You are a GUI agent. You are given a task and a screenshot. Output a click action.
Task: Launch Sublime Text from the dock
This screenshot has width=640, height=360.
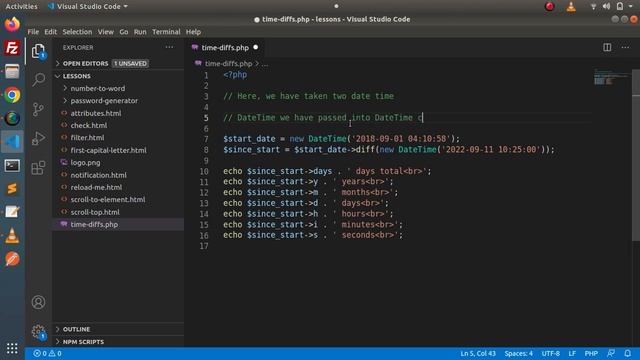(12, 189)
